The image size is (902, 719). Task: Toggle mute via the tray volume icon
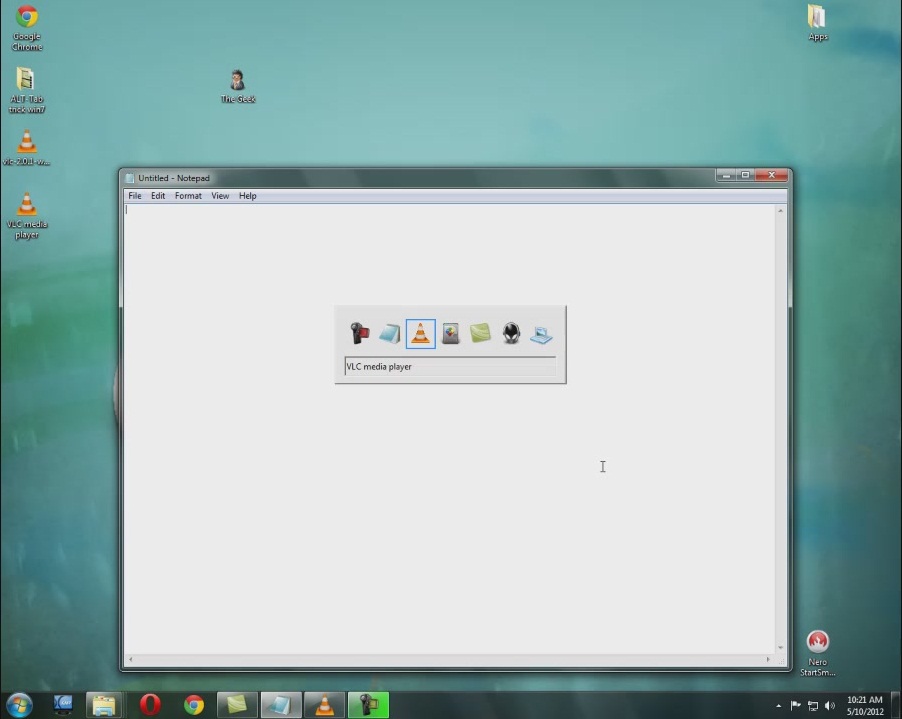[828, 705]
